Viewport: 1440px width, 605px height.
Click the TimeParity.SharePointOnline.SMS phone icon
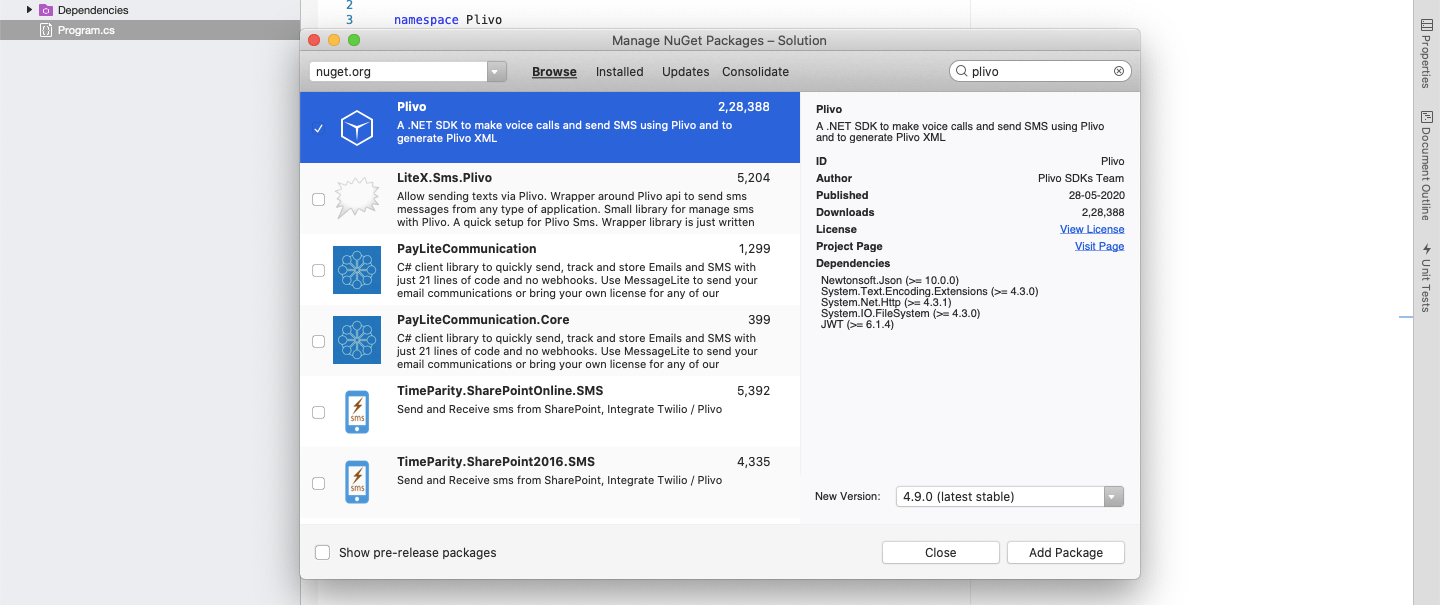pos(356,411)
